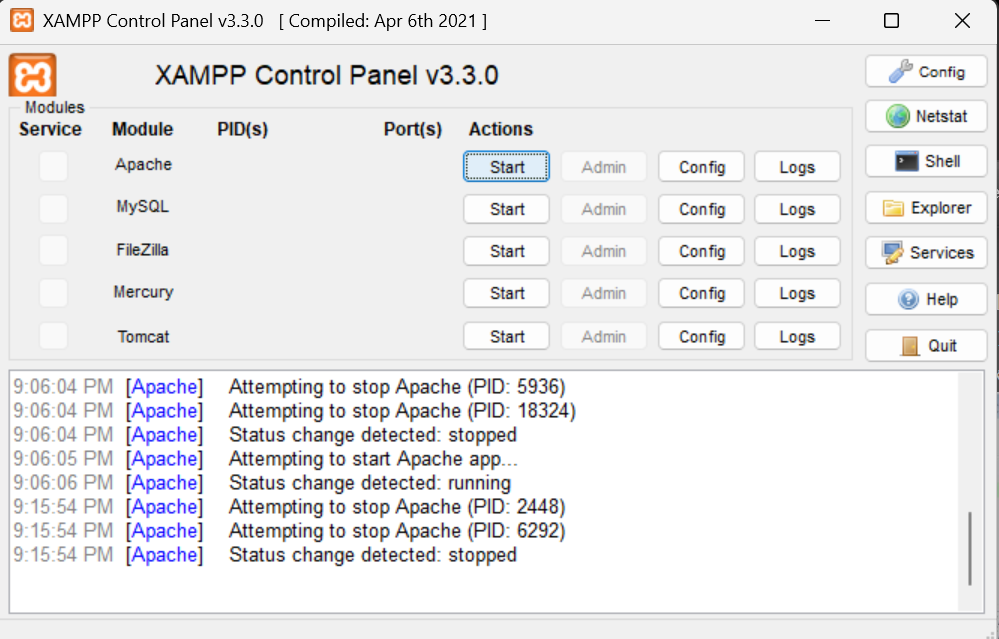Open the Services button
The height and width of the screenshot is (639, 999).
[x=926, y=253]
